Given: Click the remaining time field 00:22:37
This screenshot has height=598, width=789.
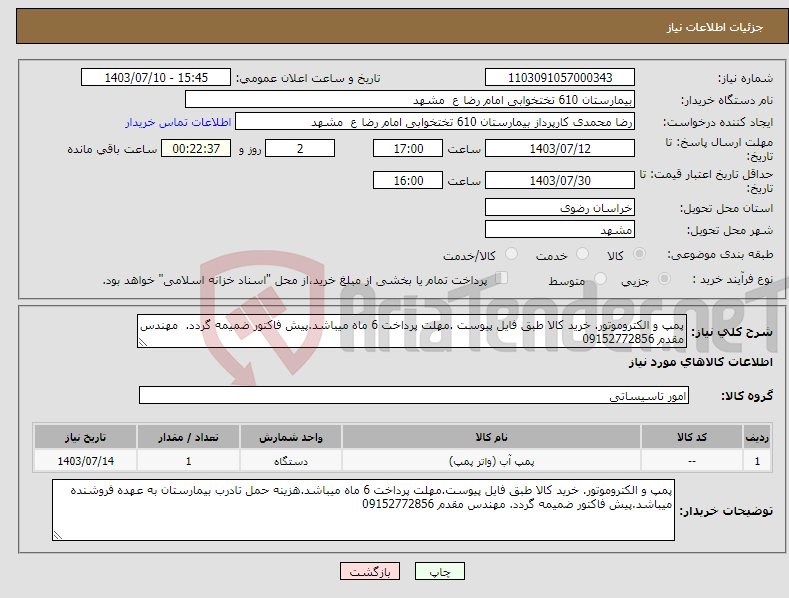Looking at the screenshot, I should point(196,148).
